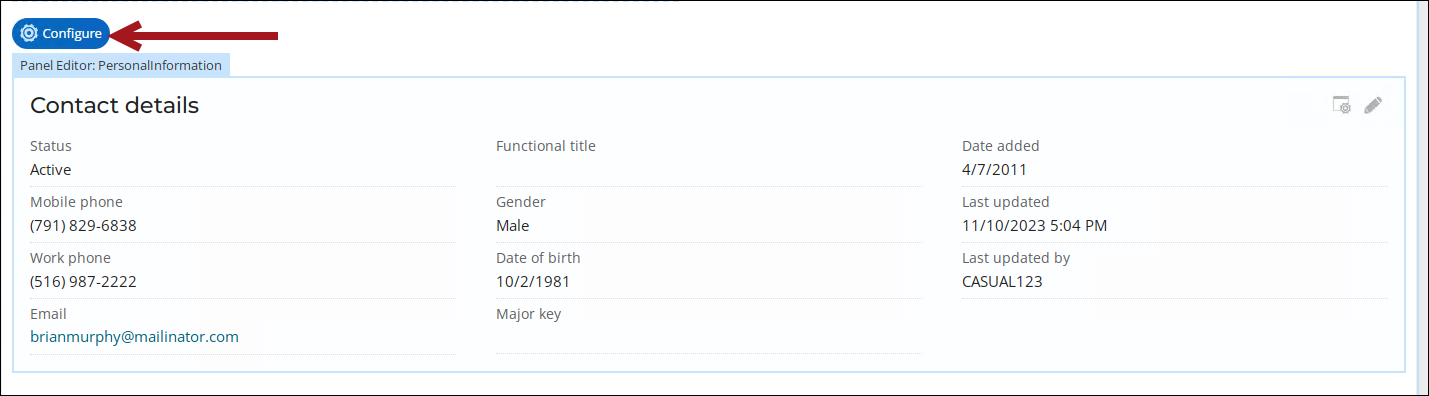Click the Contact details heading
The image size is (1429, 396).
coord(114,105)
